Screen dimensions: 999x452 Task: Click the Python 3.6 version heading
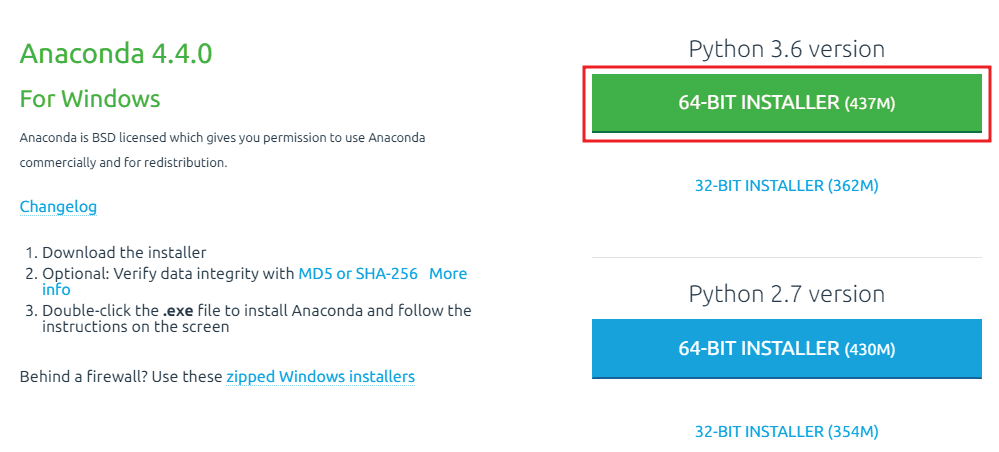click(786, 49)
